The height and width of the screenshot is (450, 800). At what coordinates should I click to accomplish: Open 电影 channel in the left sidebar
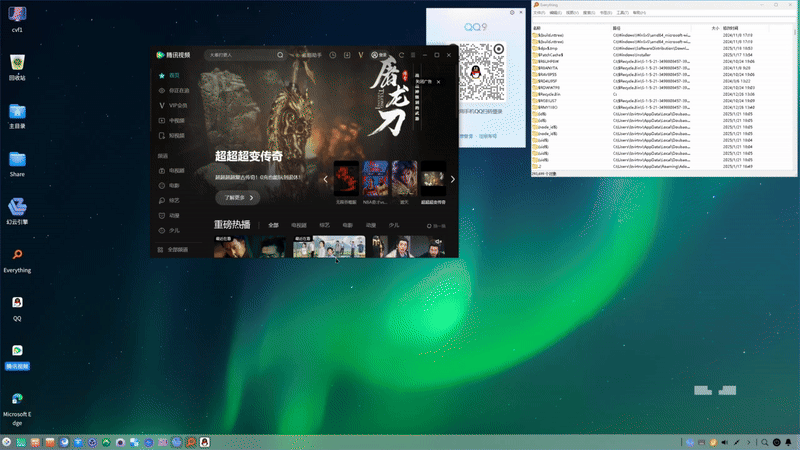click(x=169, y=186)
